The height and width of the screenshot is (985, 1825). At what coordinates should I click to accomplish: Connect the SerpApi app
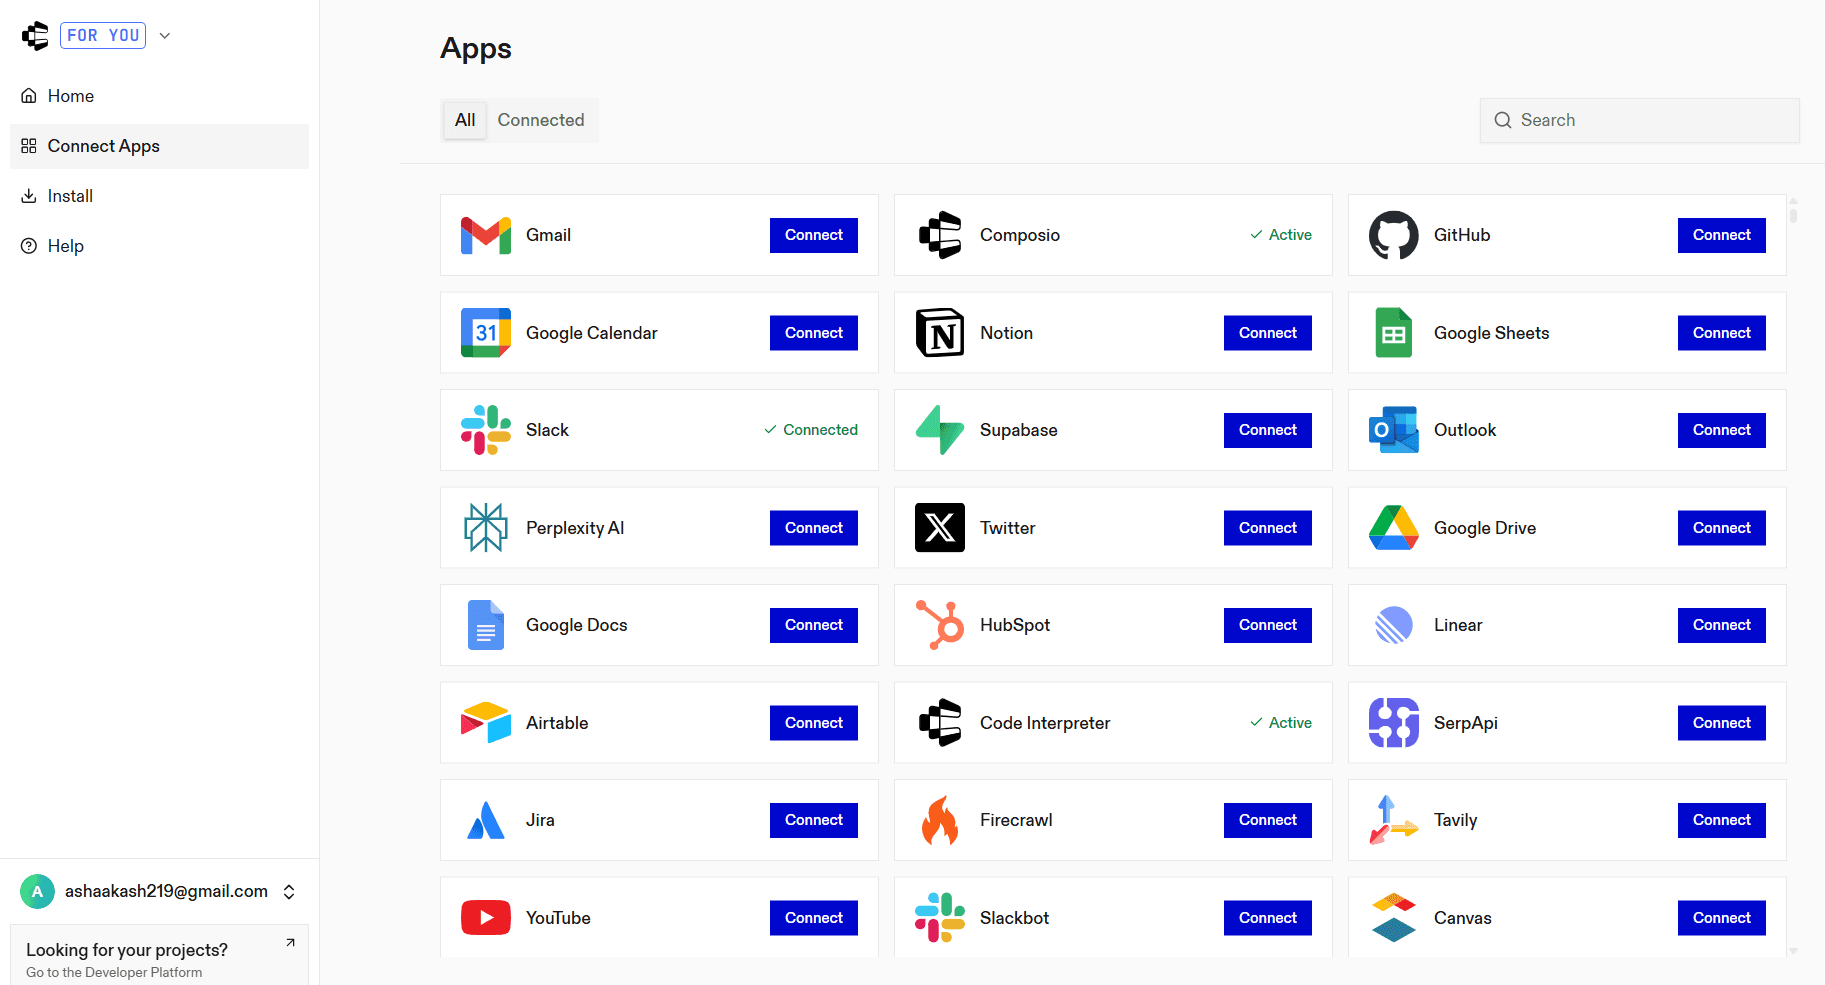coord(1722,723)
